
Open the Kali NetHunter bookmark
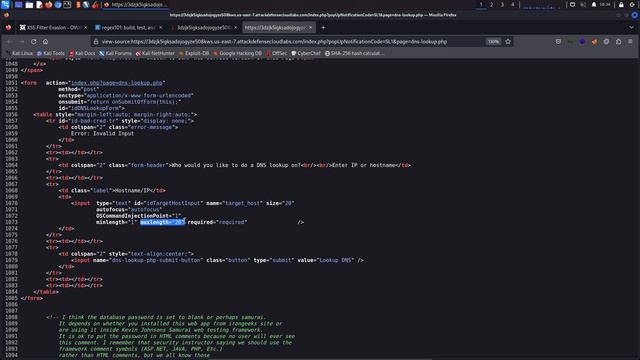click(155, 53)
